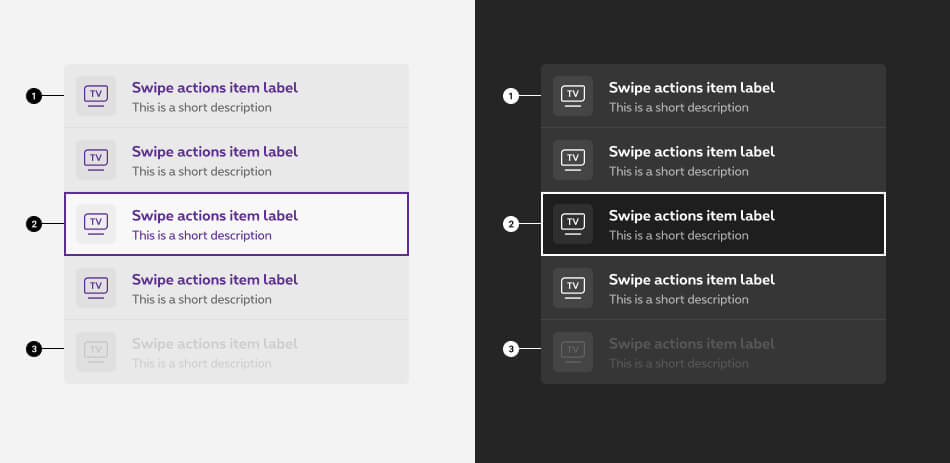Click the white number 3 annotation marker
Screen dimensions: 950x463
tap(511, 349)
